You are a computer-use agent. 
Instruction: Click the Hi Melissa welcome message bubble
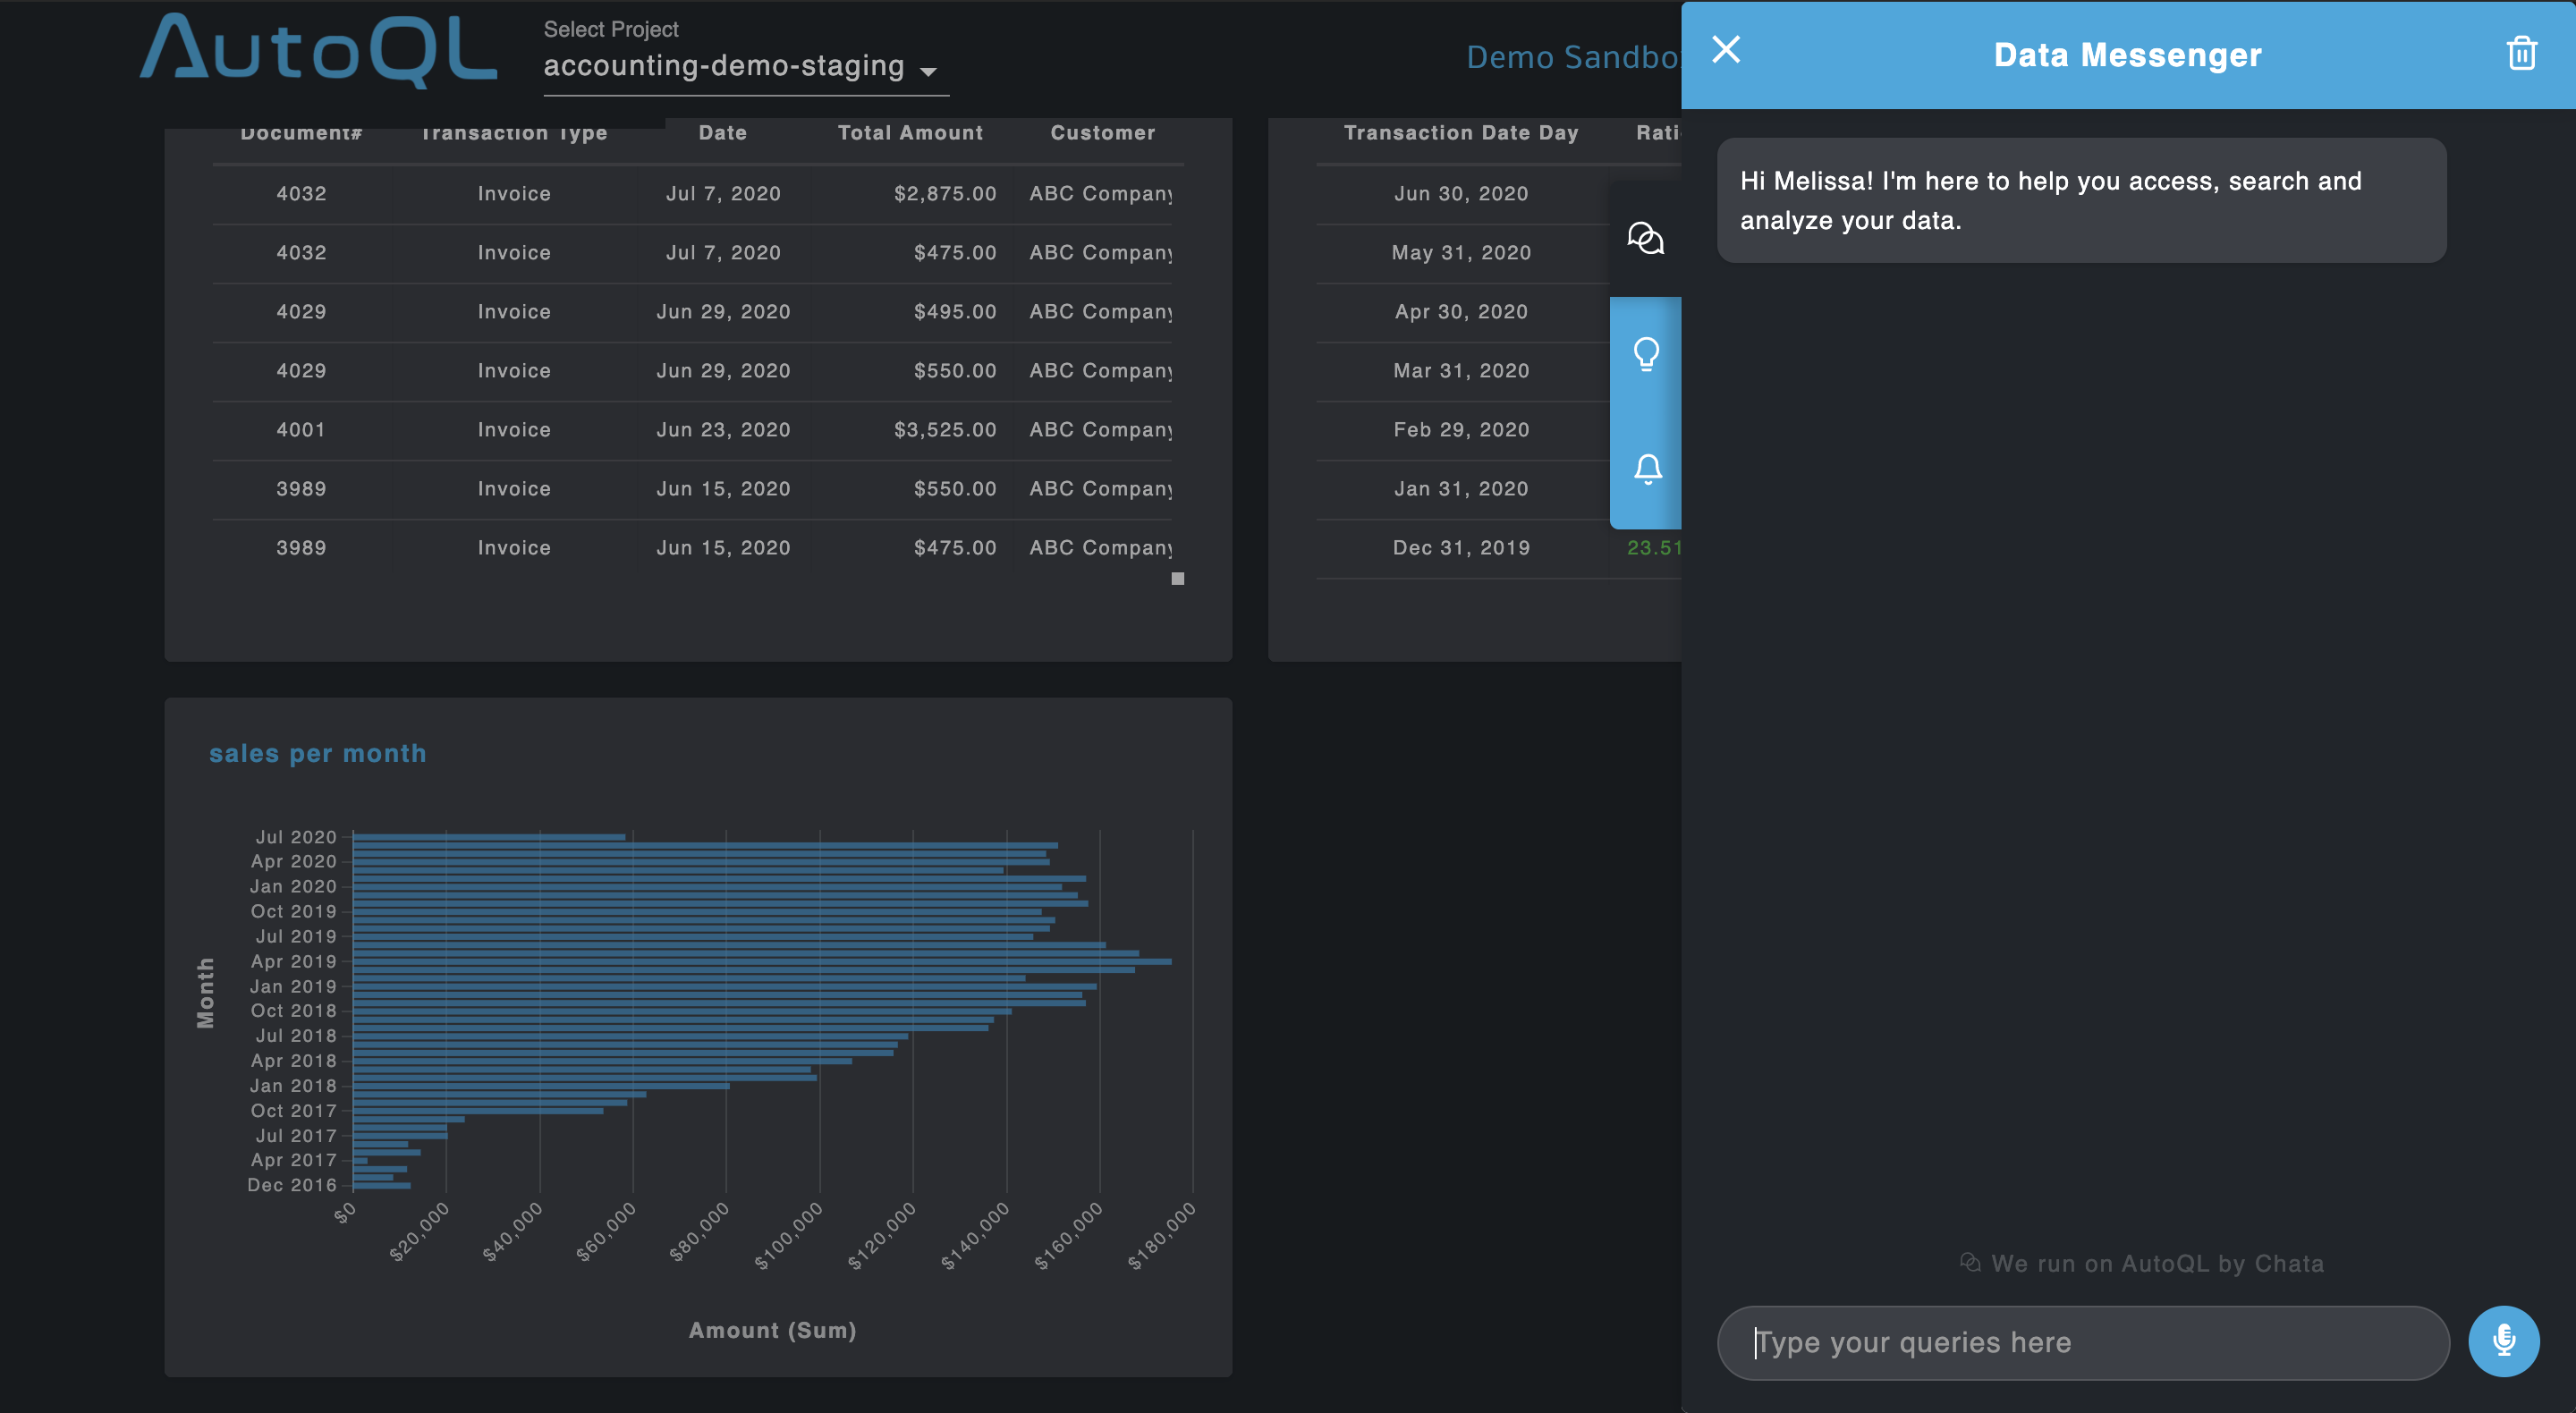point(2081,201)
